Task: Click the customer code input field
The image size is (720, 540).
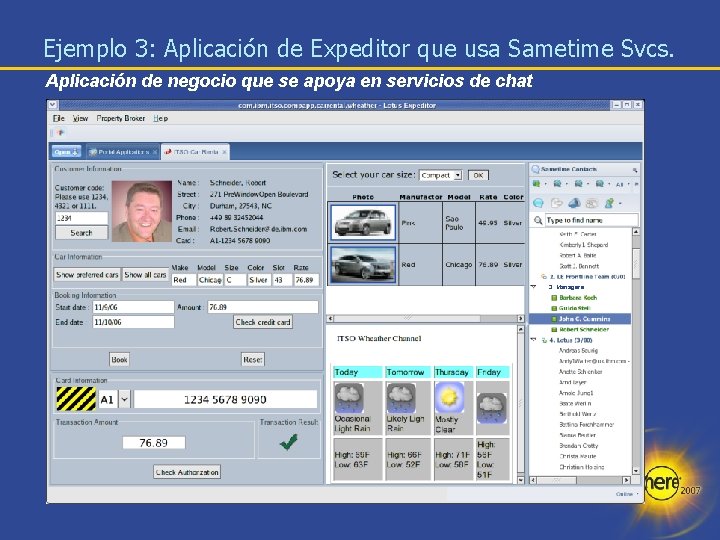Action: 82,218
